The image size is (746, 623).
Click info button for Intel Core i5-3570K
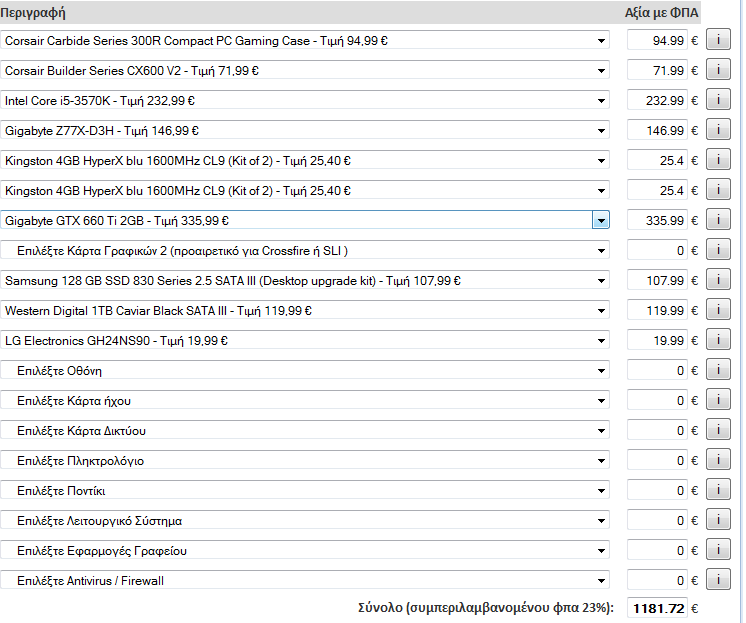pyautogui.click(x=718, y=100)
